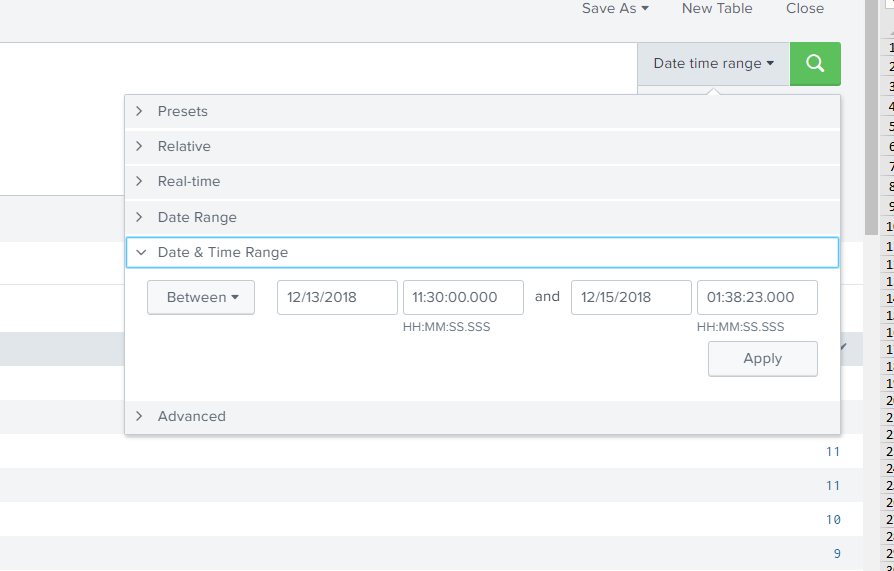Click the value 10 in results
Viewport: 894px width, 571px height.
pyautogui.click(x=833, y=520)
